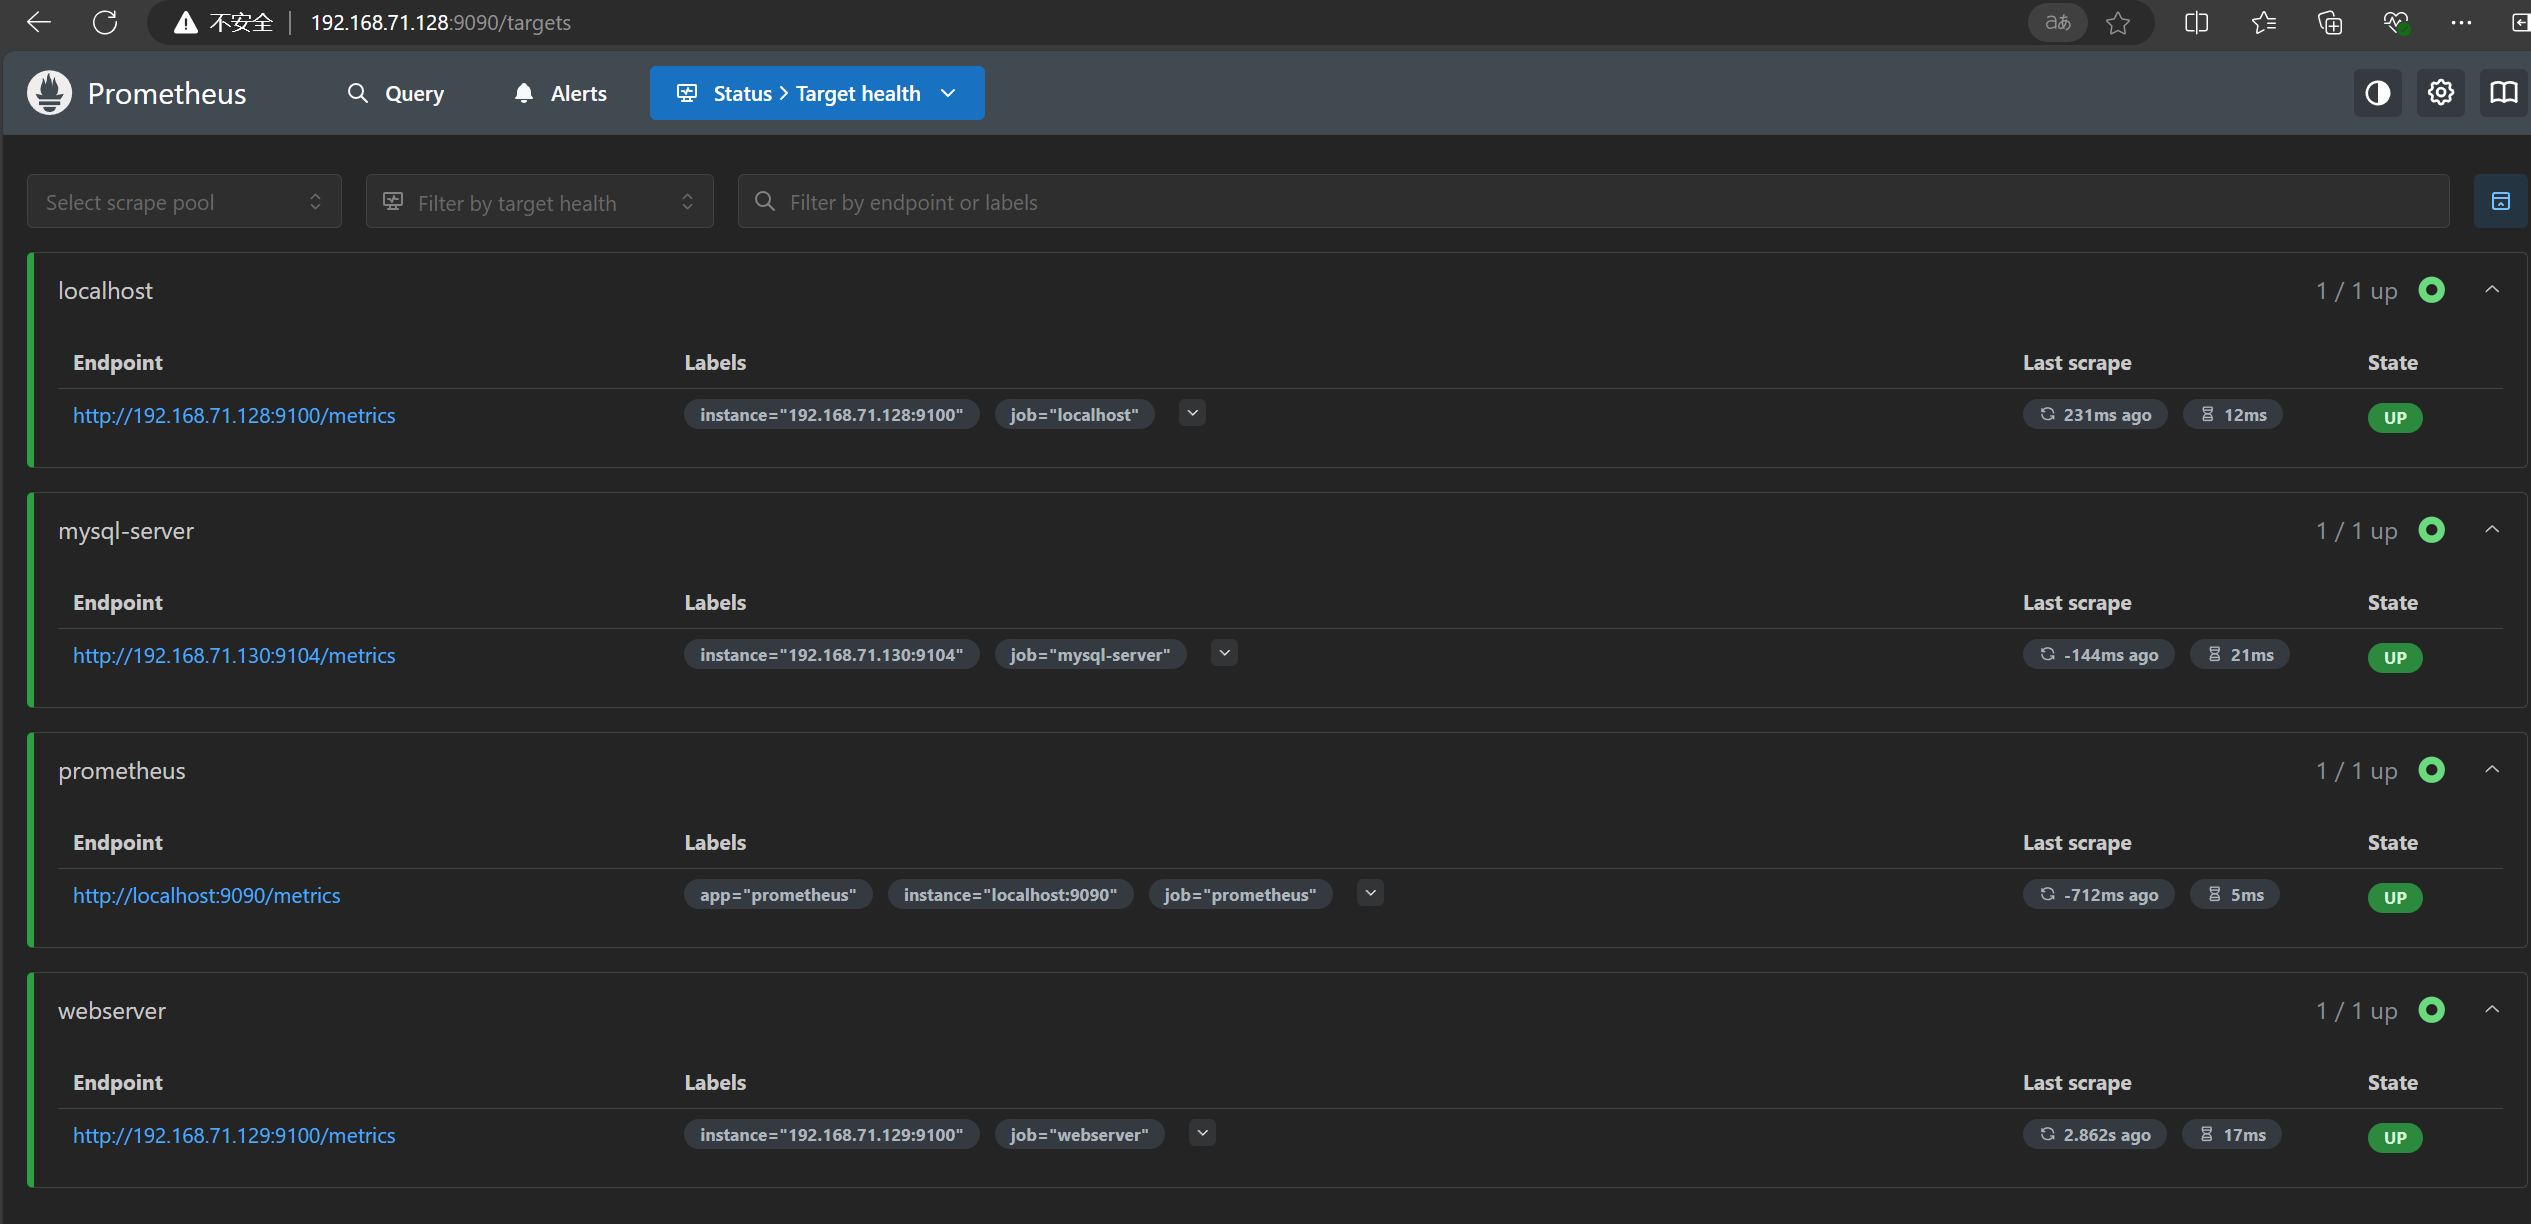The width and height of the screenshot is (2531, 1224).
Task: Click the "12ms" scrape duration badge
Action: (x=2233, y=415)
